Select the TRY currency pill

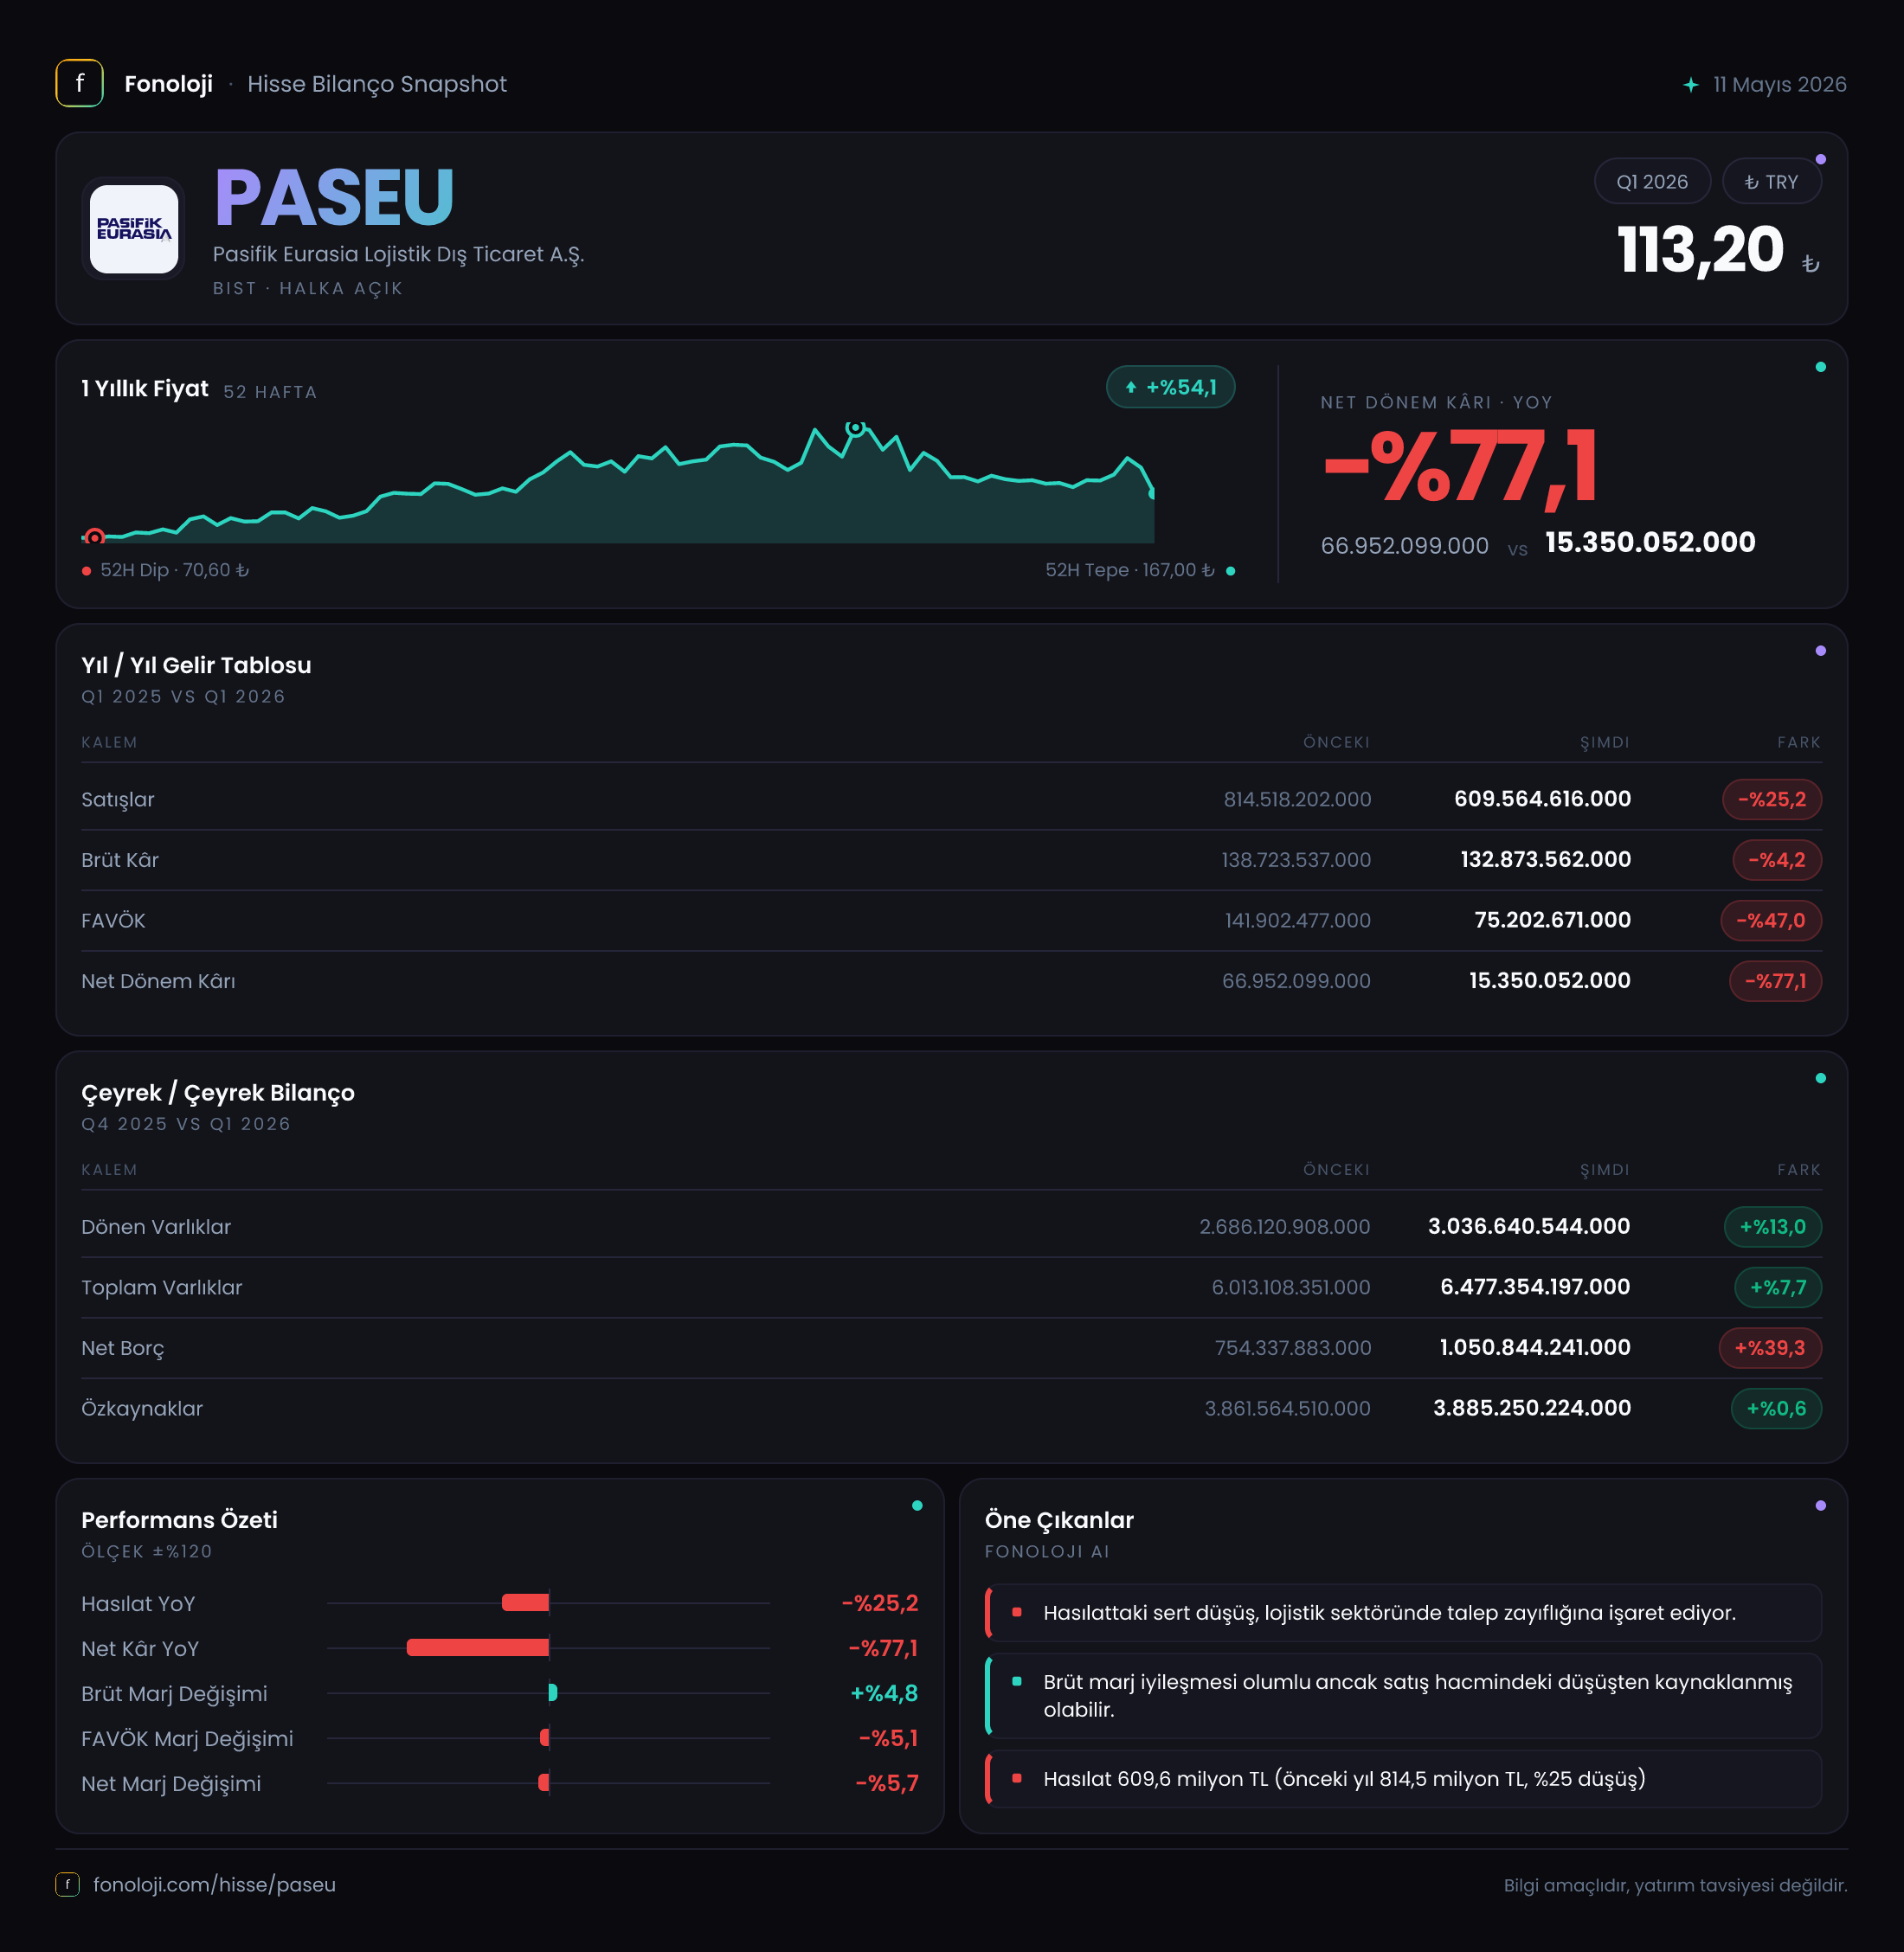1771,182
